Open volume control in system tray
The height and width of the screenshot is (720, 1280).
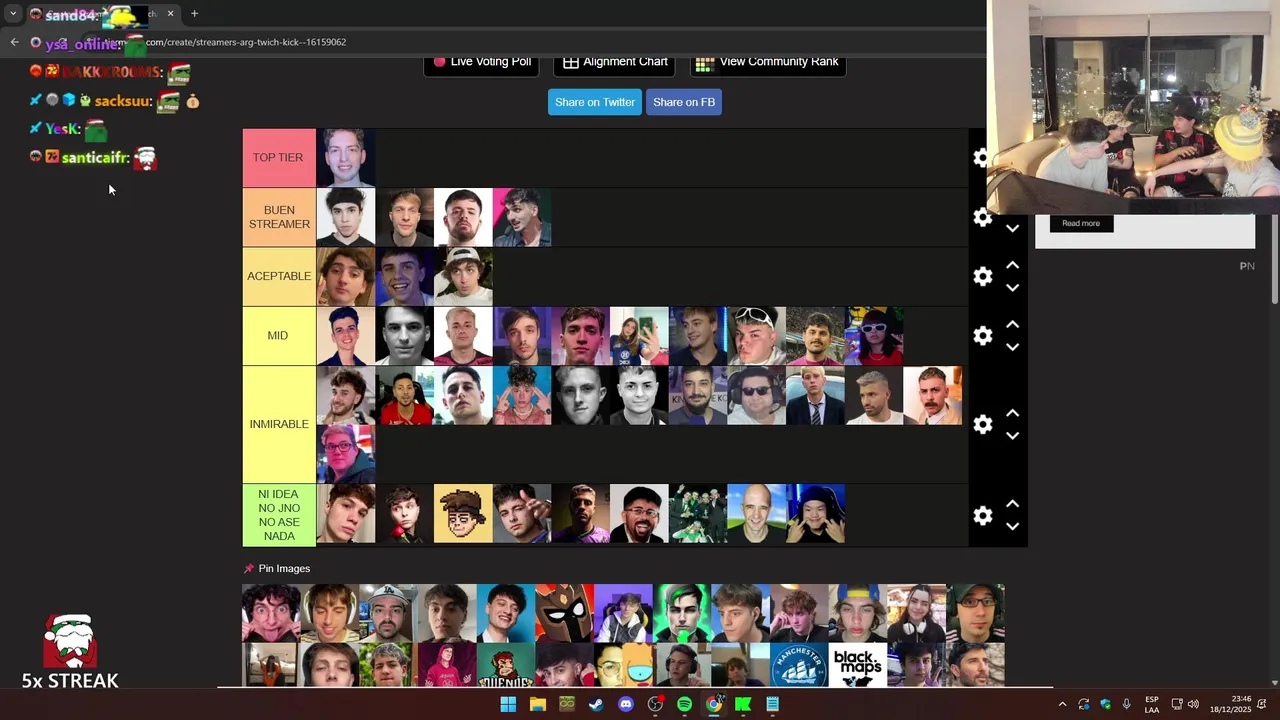[x=1193, y=704]
